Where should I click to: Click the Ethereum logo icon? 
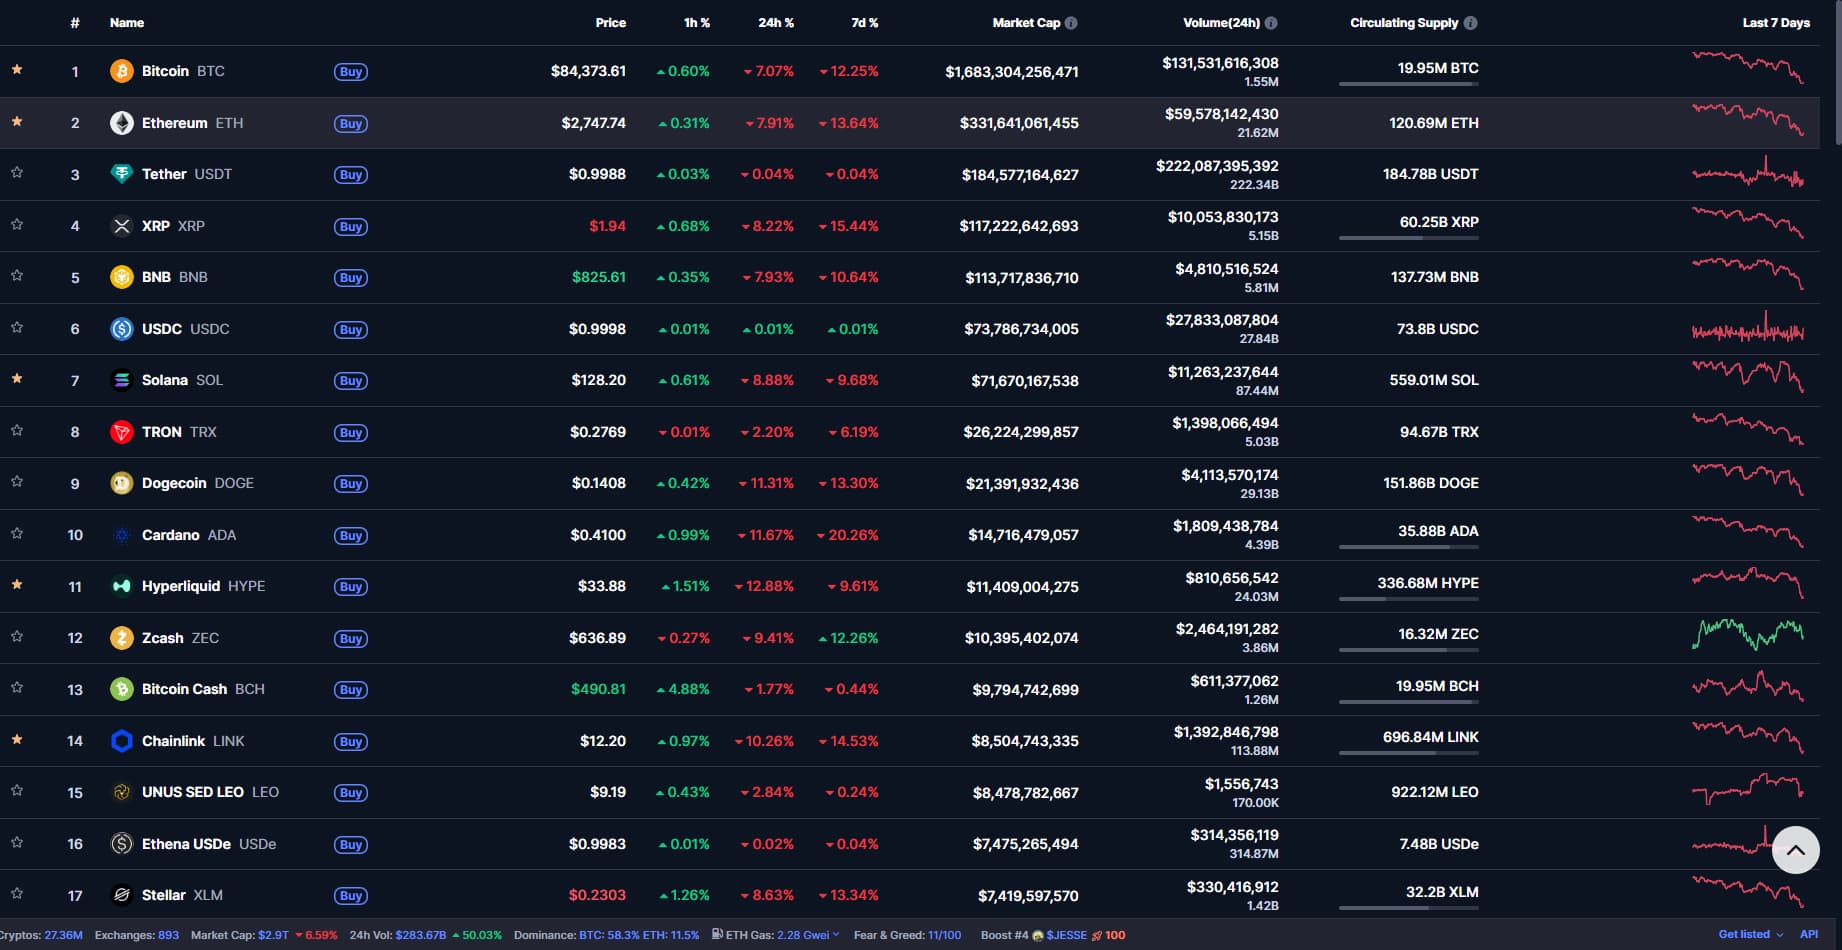click(x=121, y=123)
